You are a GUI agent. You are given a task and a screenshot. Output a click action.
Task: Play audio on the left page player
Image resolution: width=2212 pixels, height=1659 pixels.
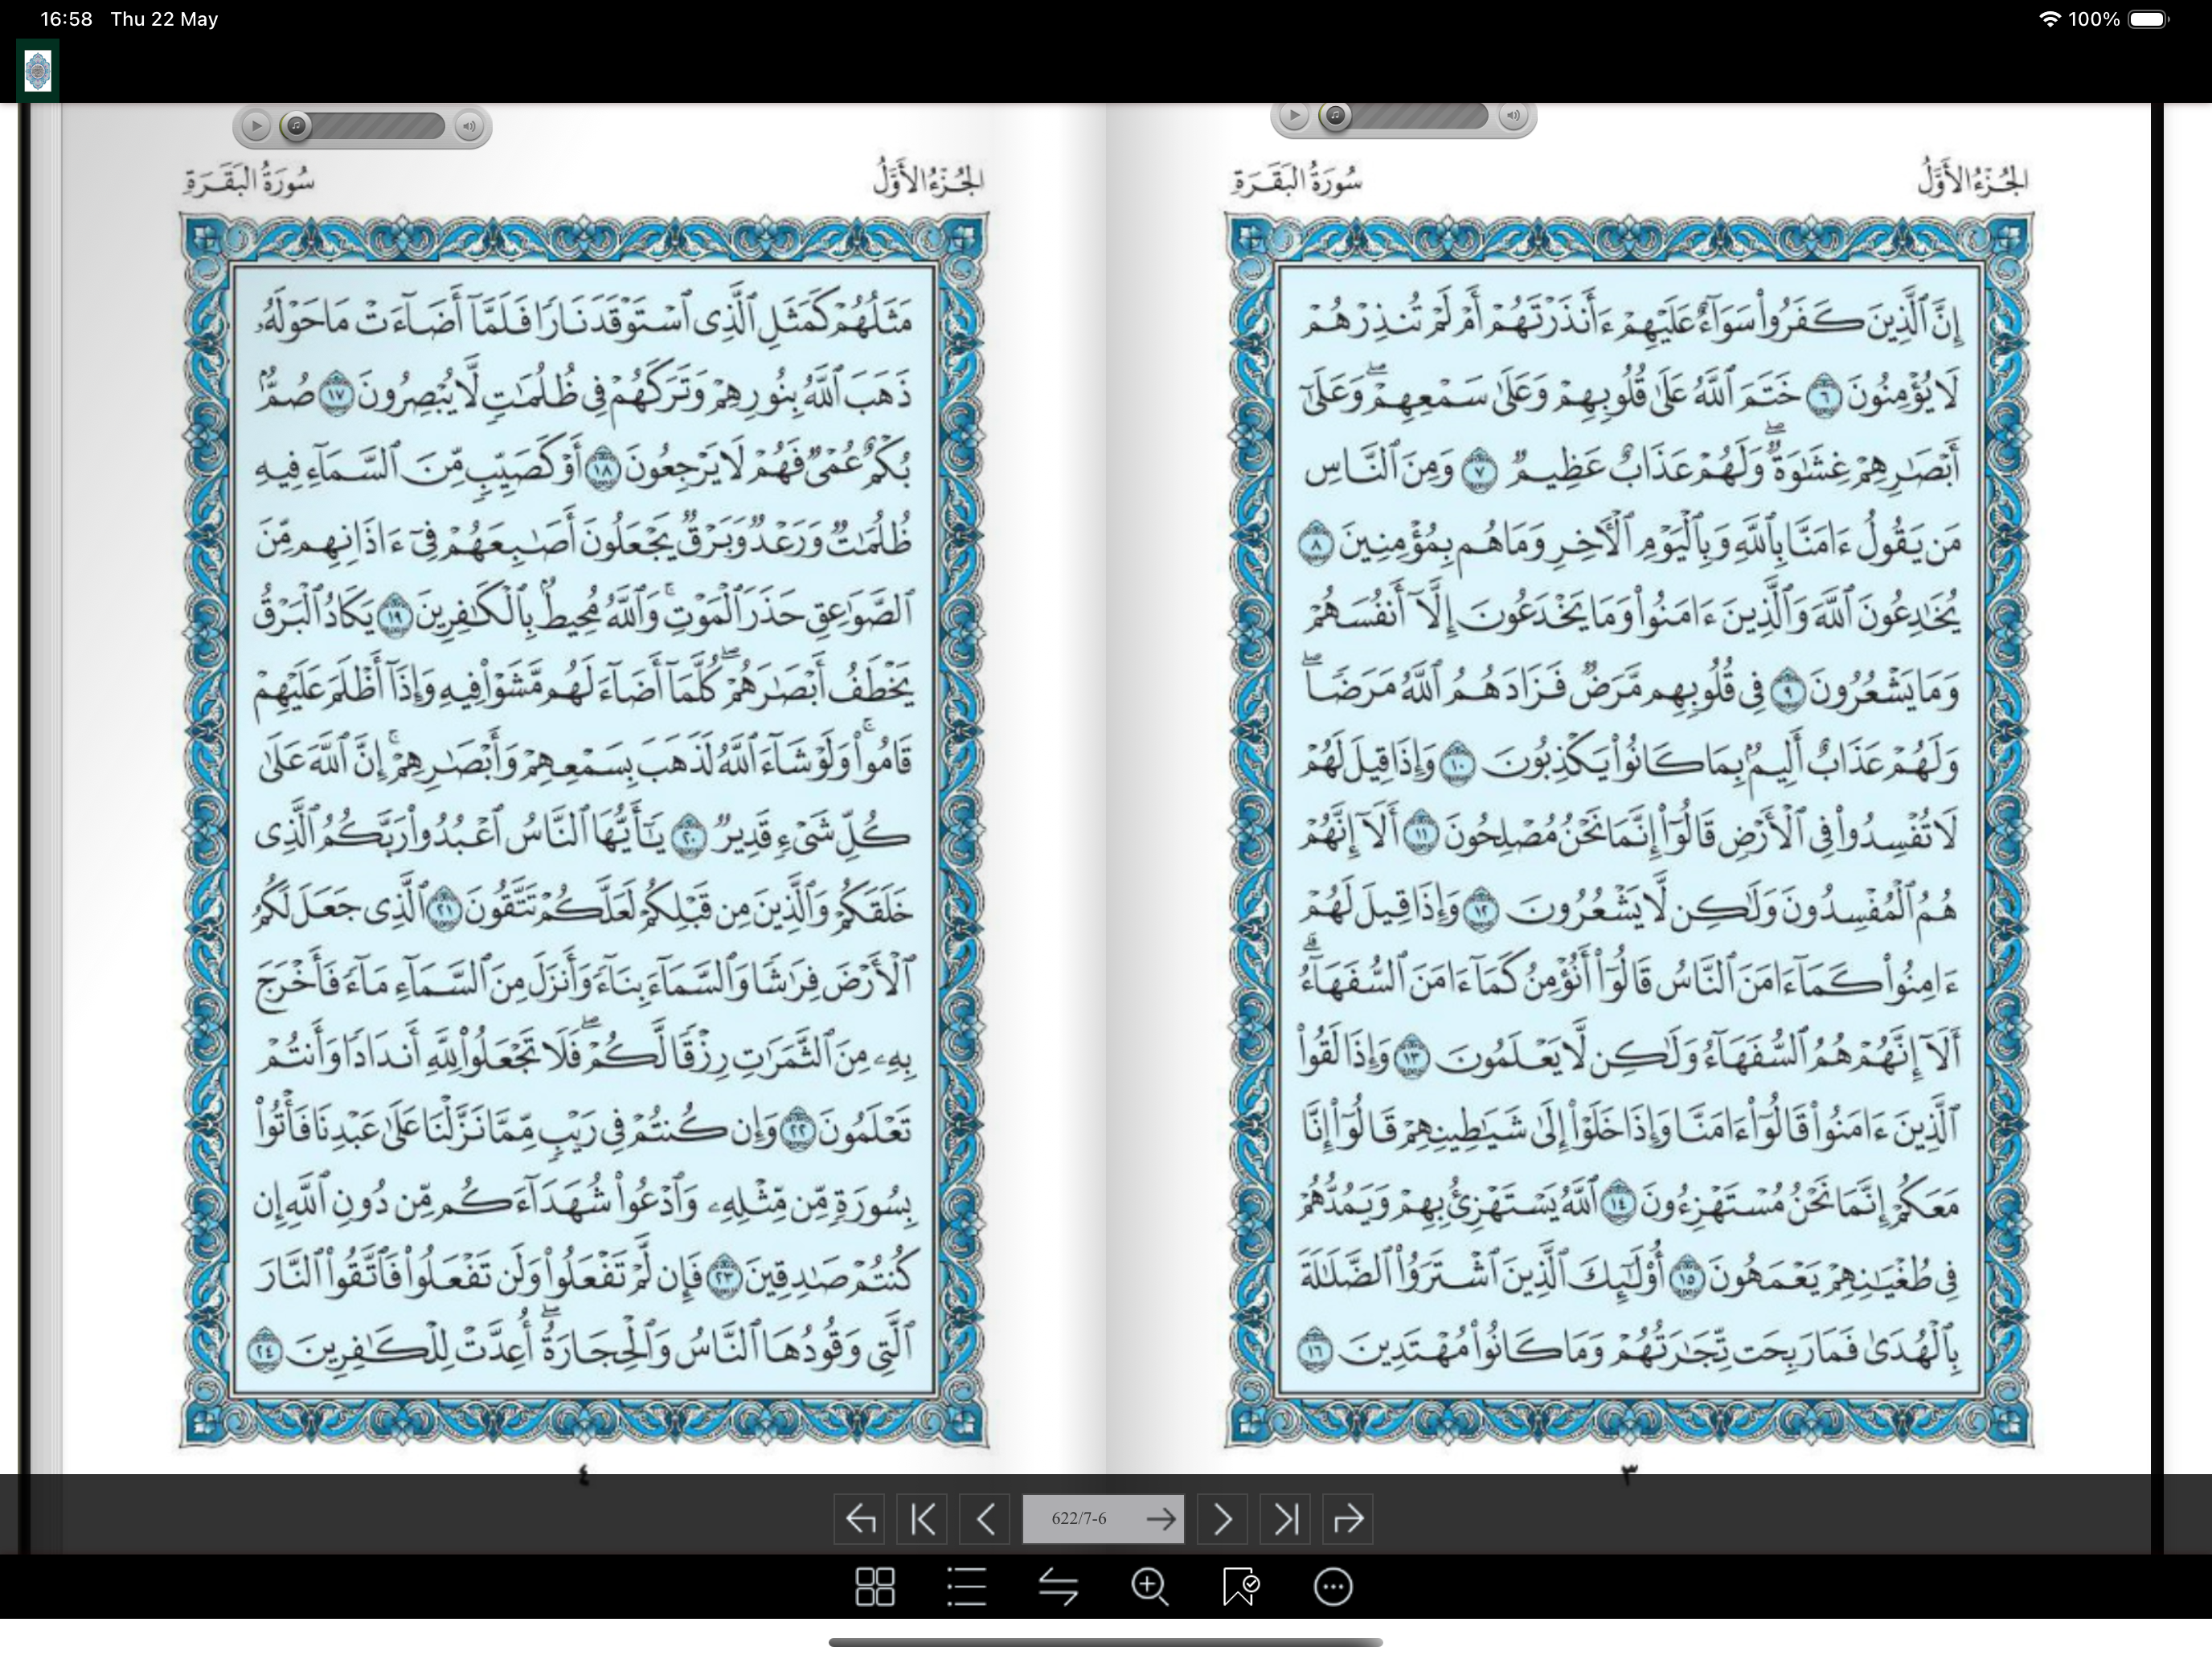(x=256, y=126)
